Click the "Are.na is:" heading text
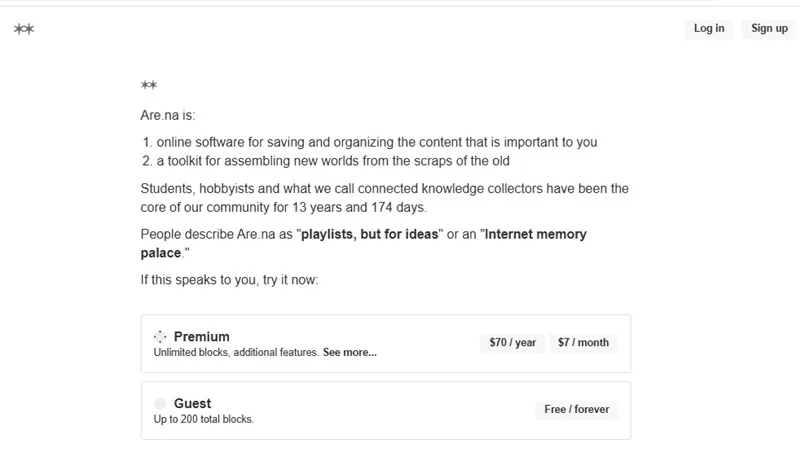 pyautogui.click(x=168, y=115)
